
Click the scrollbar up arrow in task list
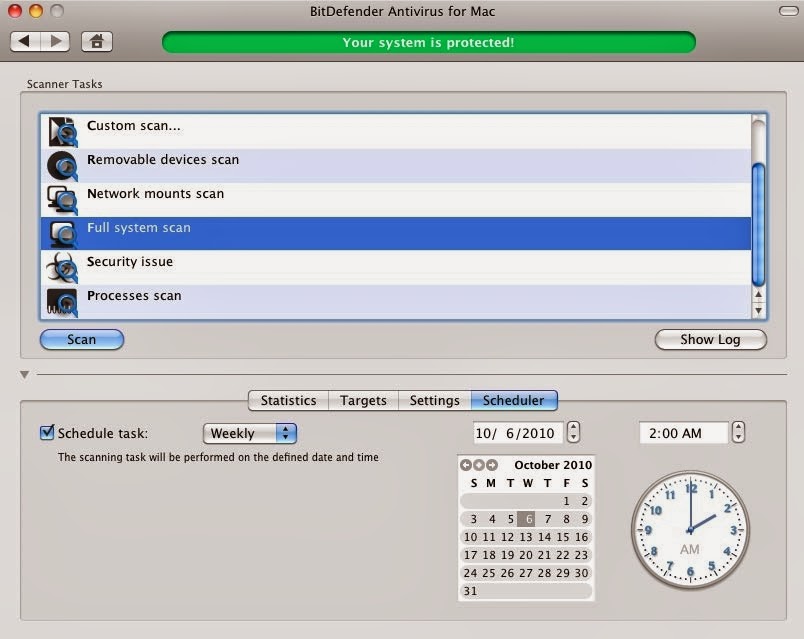coord(758,295)
